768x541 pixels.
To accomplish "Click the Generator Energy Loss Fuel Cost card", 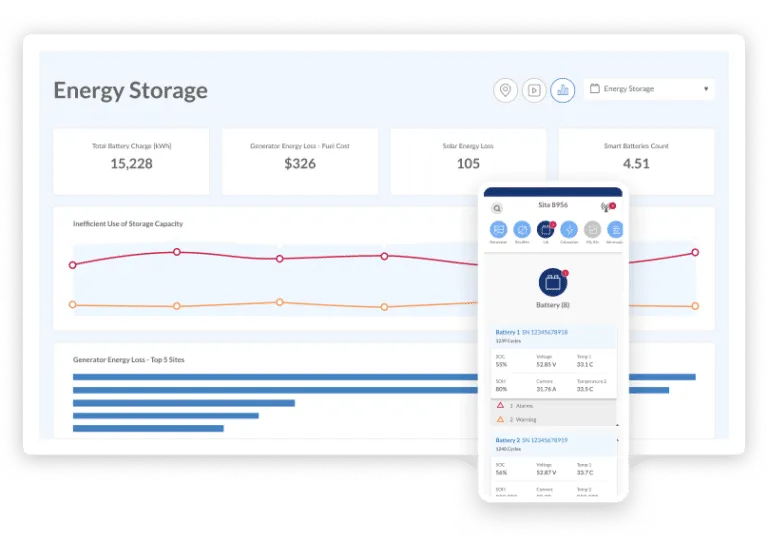I will pos(300,162).
